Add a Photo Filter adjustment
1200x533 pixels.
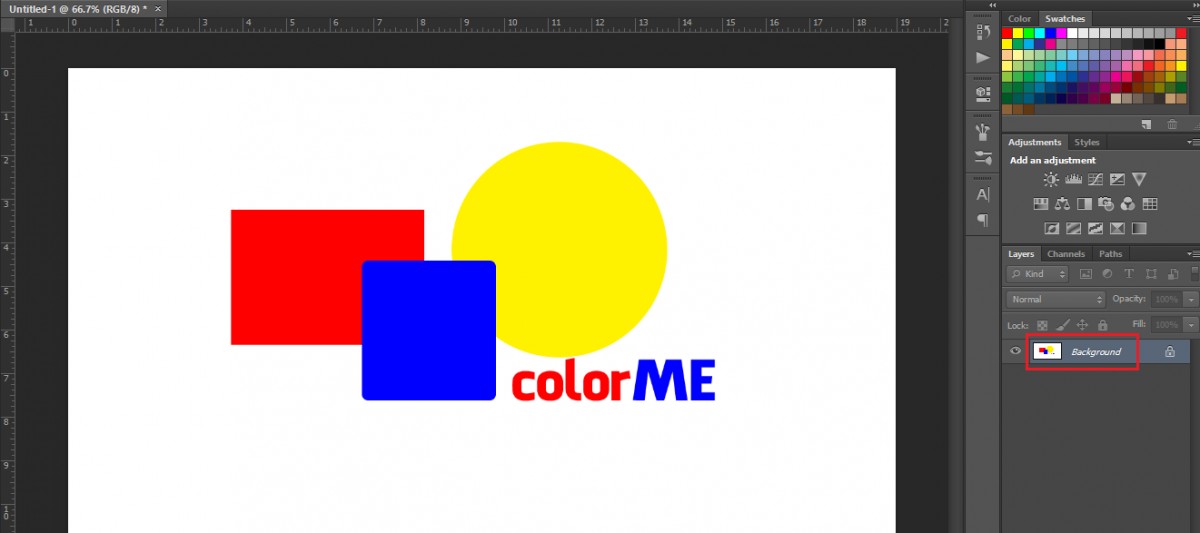(x=1106, y=204)
